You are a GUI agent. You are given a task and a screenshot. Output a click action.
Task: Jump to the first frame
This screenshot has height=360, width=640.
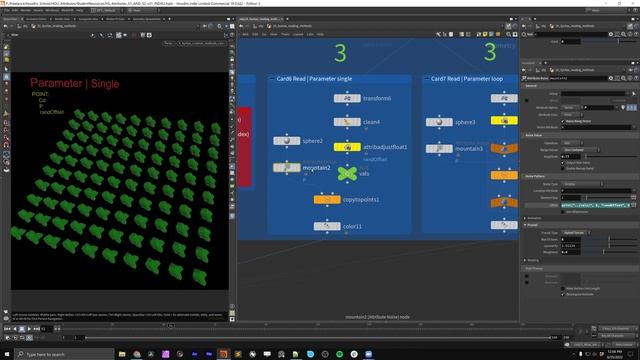tap(7, 329)
